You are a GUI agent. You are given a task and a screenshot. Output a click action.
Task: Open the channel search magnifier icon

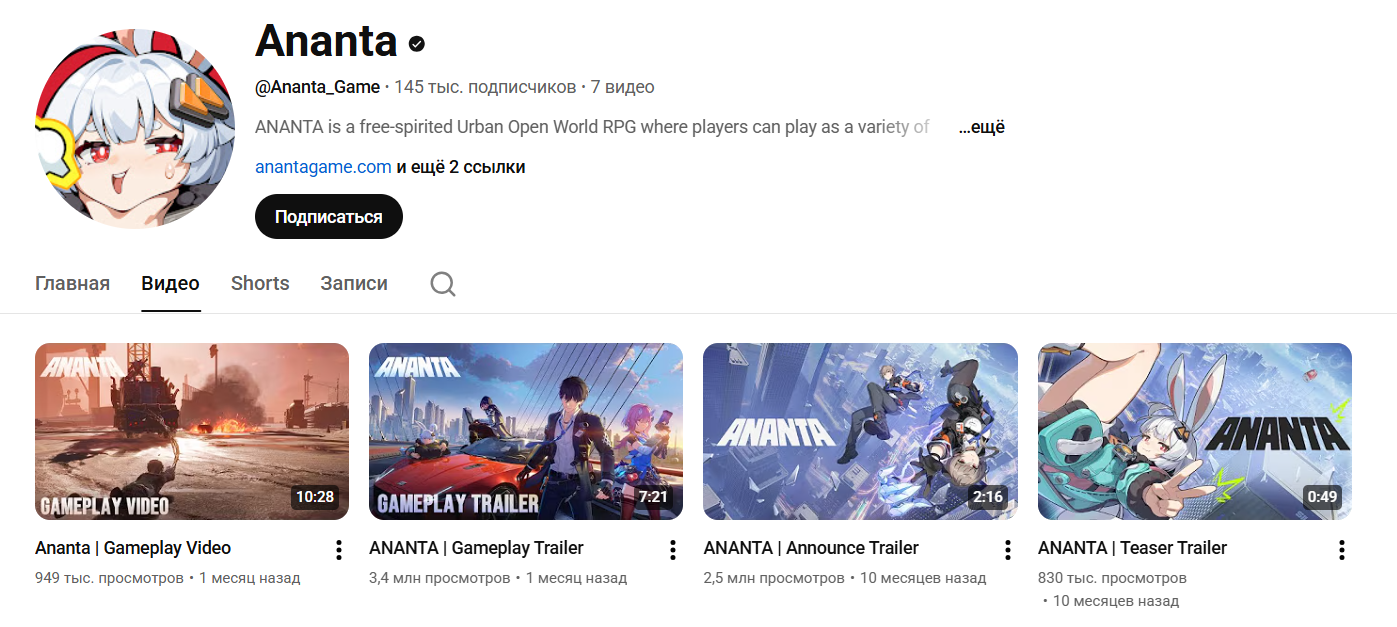tap(443, 284)
